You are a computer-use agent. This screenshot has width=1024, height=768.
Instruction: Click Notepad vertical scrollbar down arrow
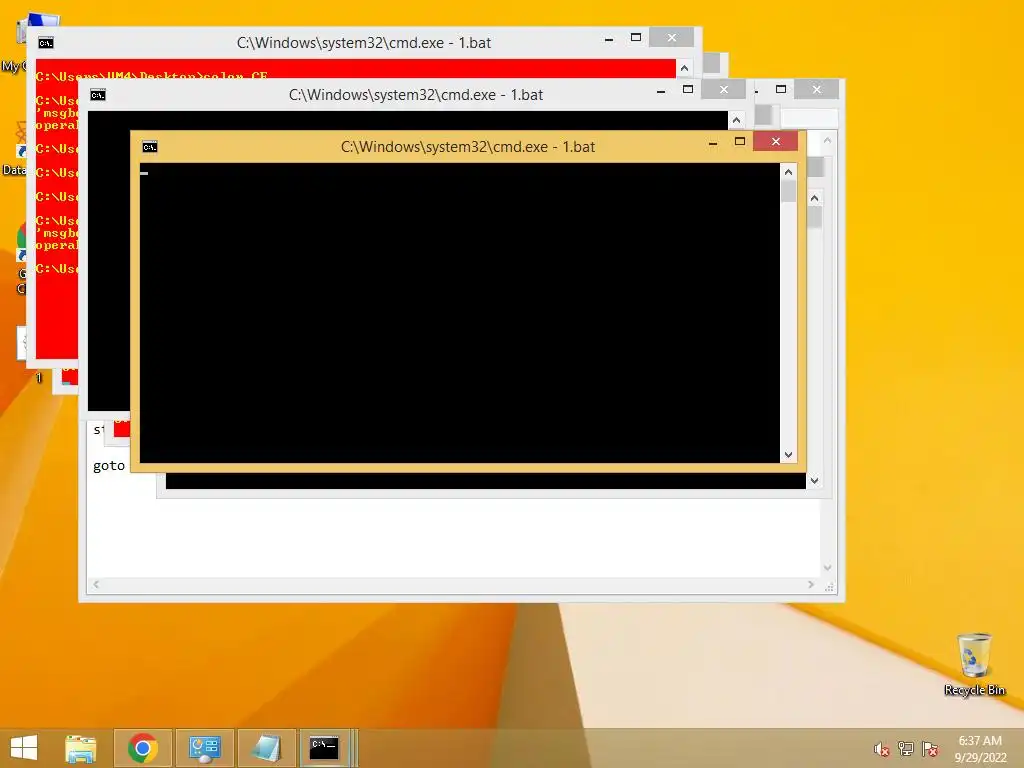pyautogui.click(x=827, y=568)
